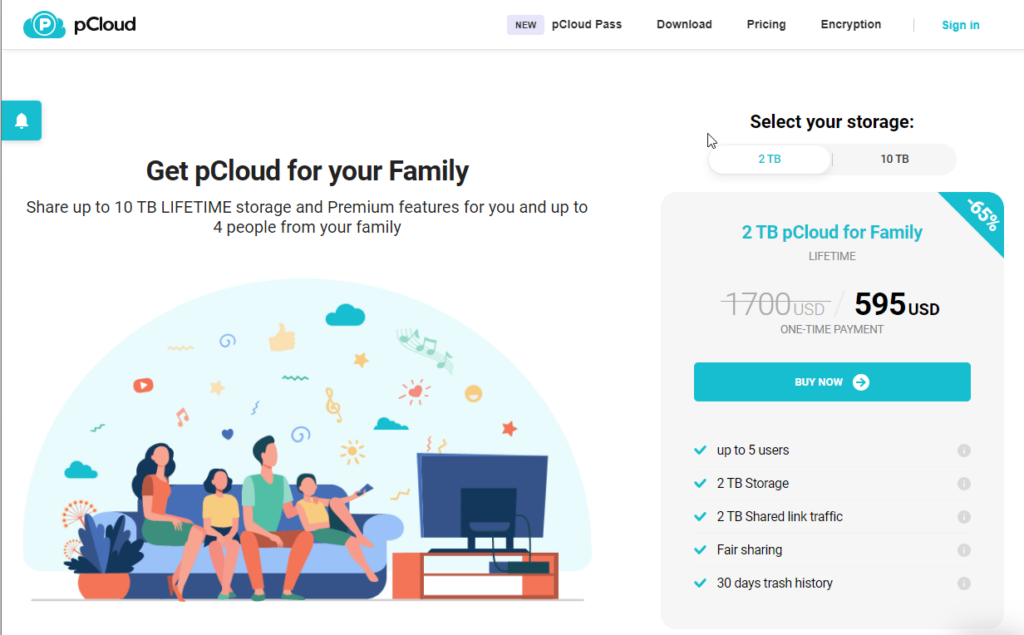Go to the Download page
The width and height of the screenshot is (1024, 635).
tap(684, 25)
